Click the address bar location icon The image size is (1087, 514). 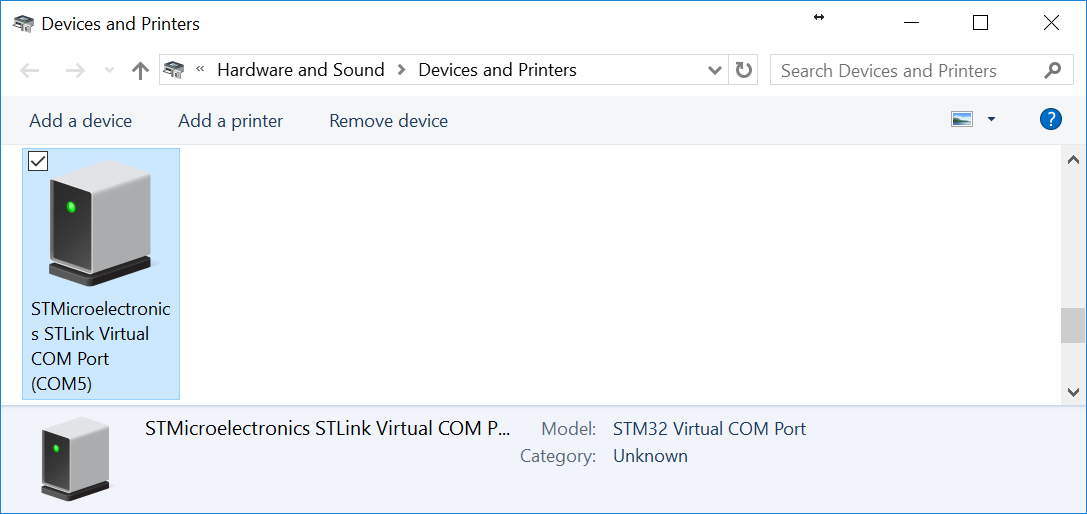coord(173,69)
